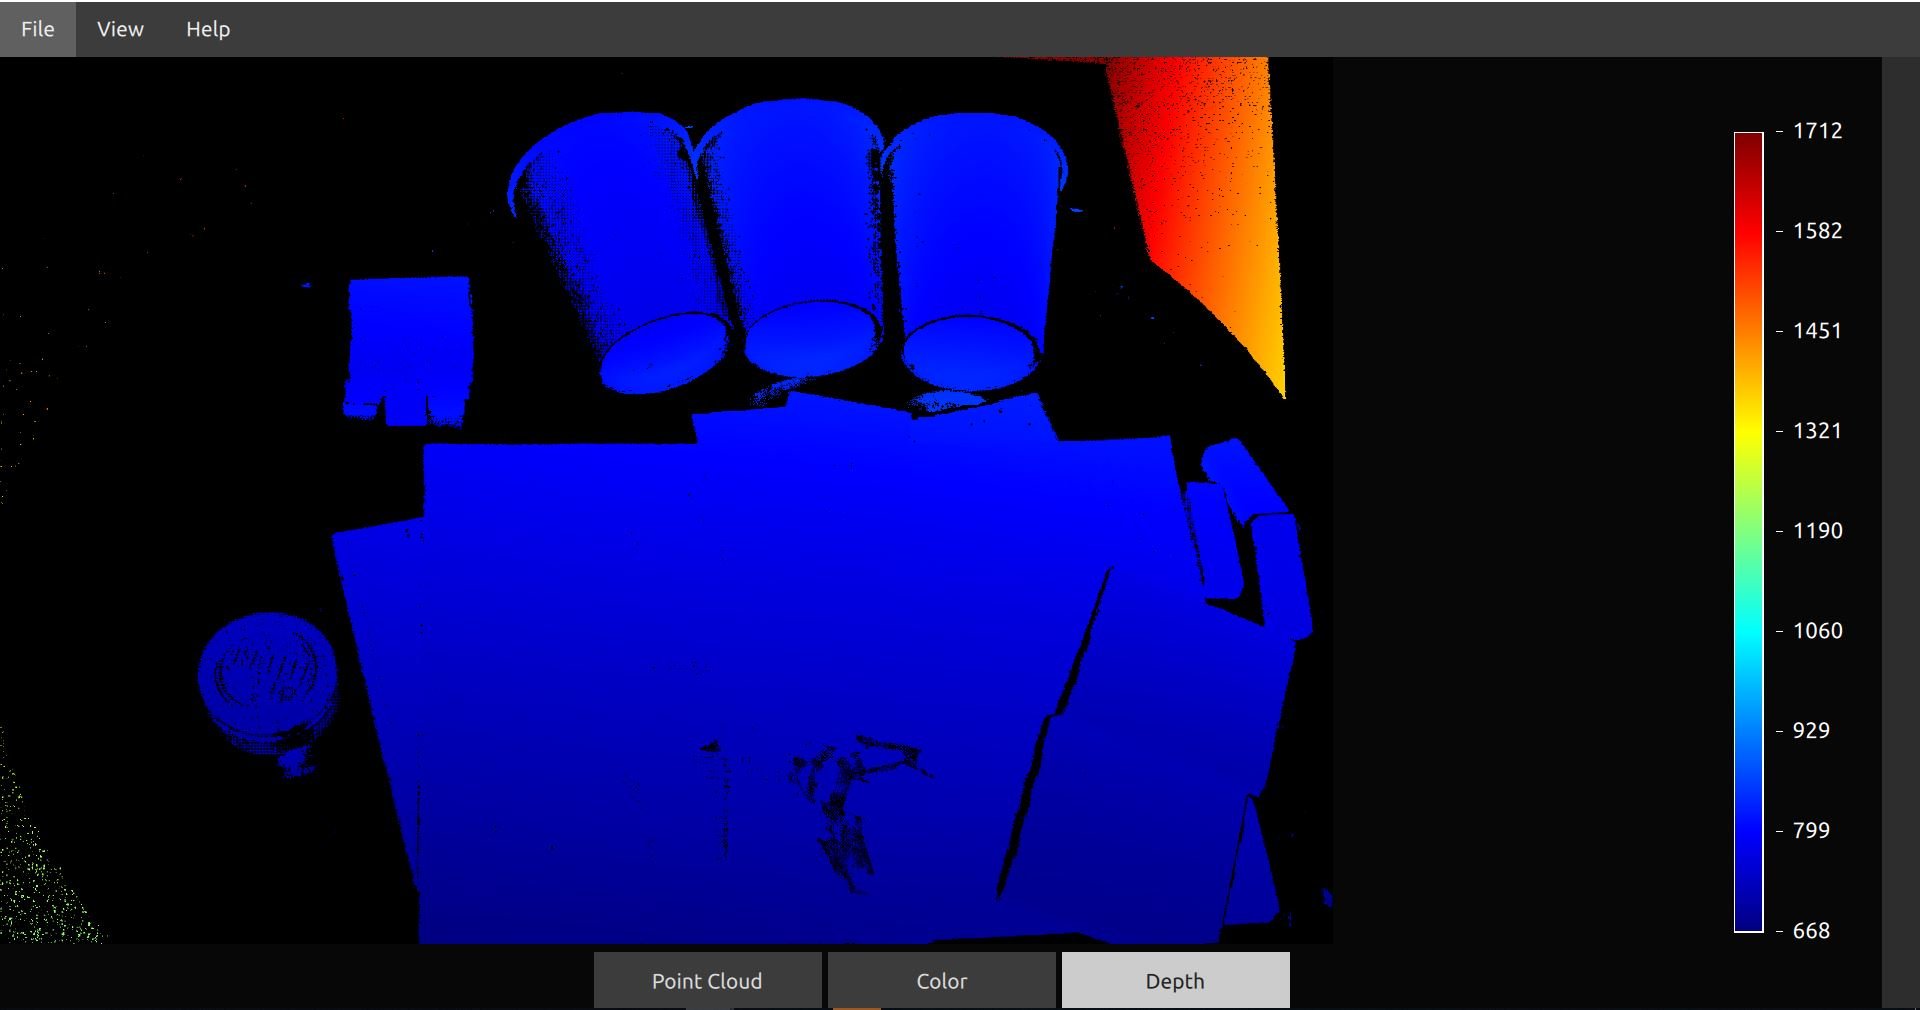Select the Depth view tab
Viewport: 1920px width, 1010px height.
click(x=1175, y=981)
